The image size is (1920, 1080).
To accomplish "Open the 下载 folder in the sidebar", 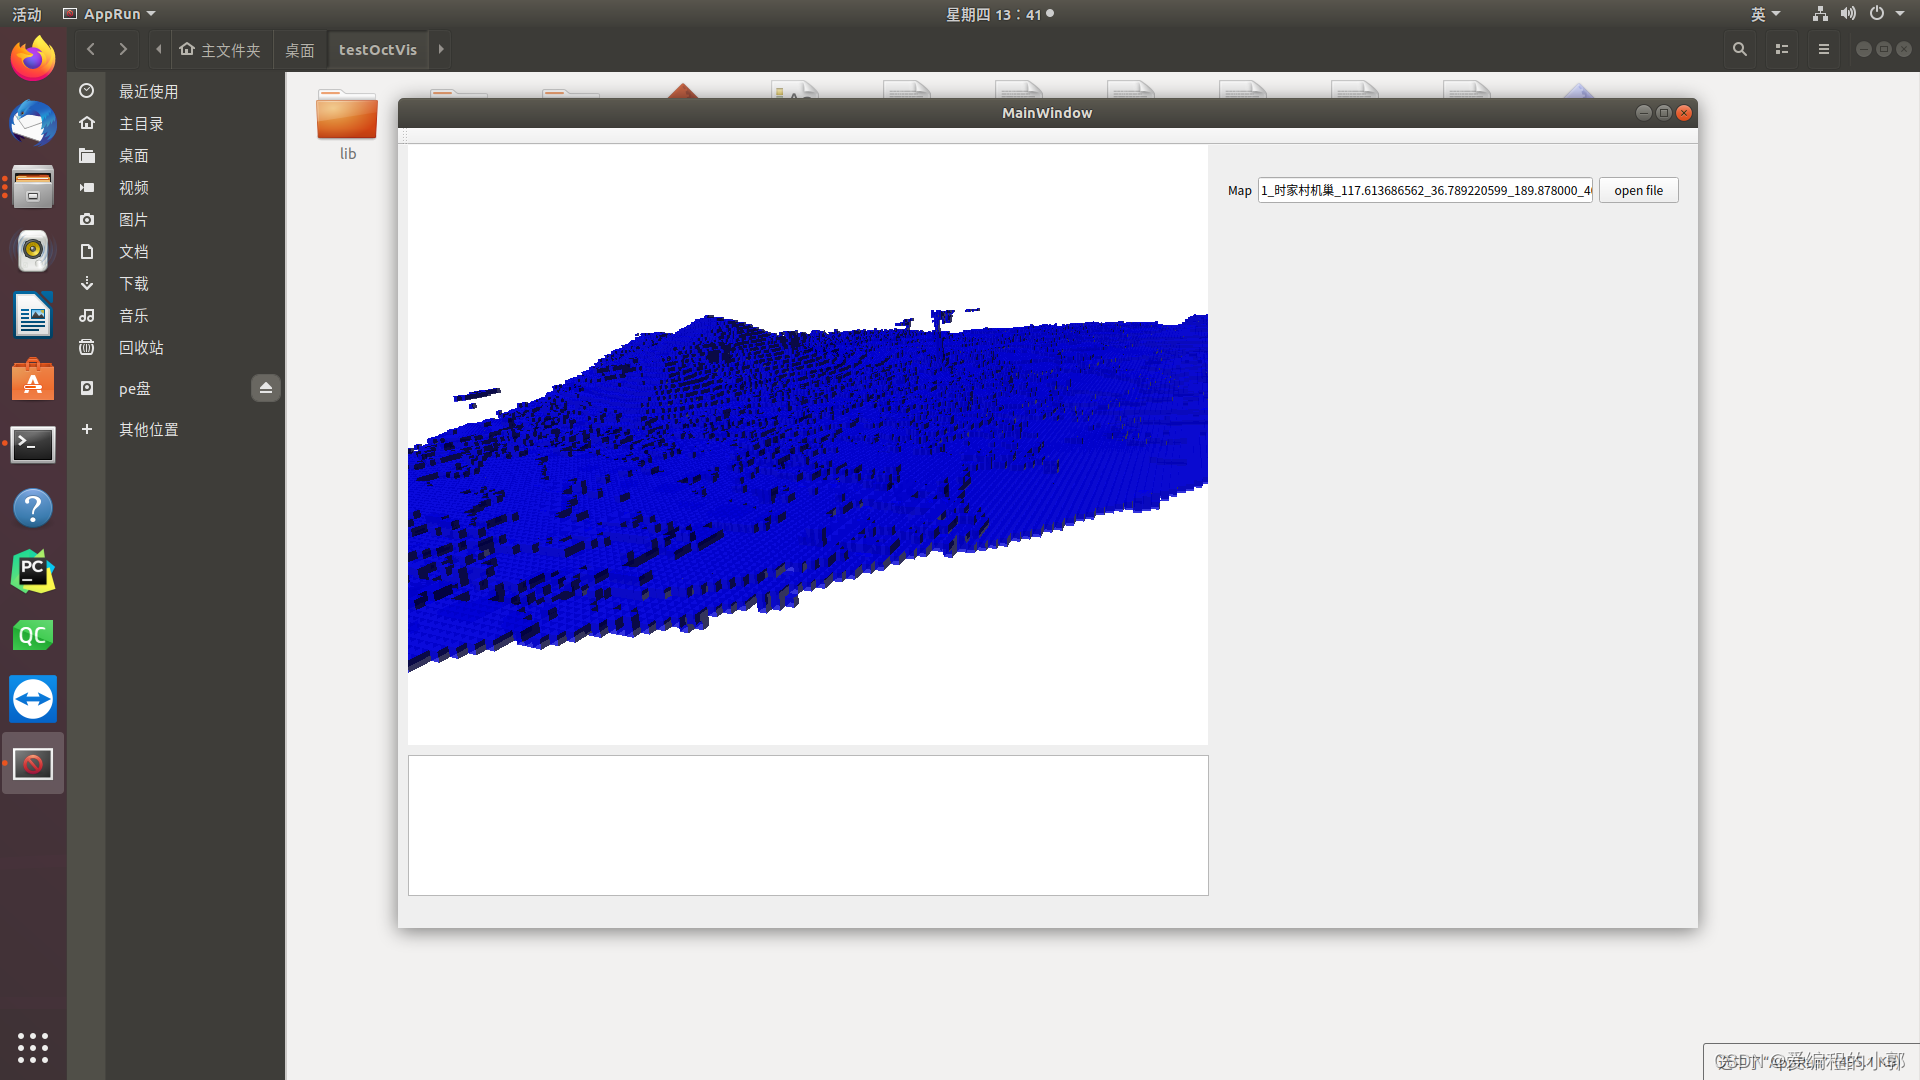I will pyautogui.click(x=133, y=284).
